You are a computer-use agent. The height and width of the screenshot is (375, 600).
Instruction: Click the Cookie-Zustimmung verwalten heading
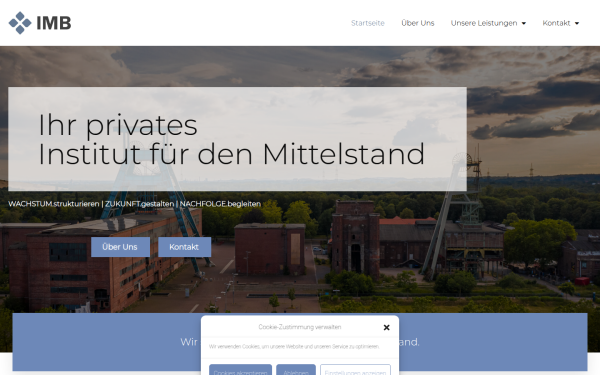[300, 327]
